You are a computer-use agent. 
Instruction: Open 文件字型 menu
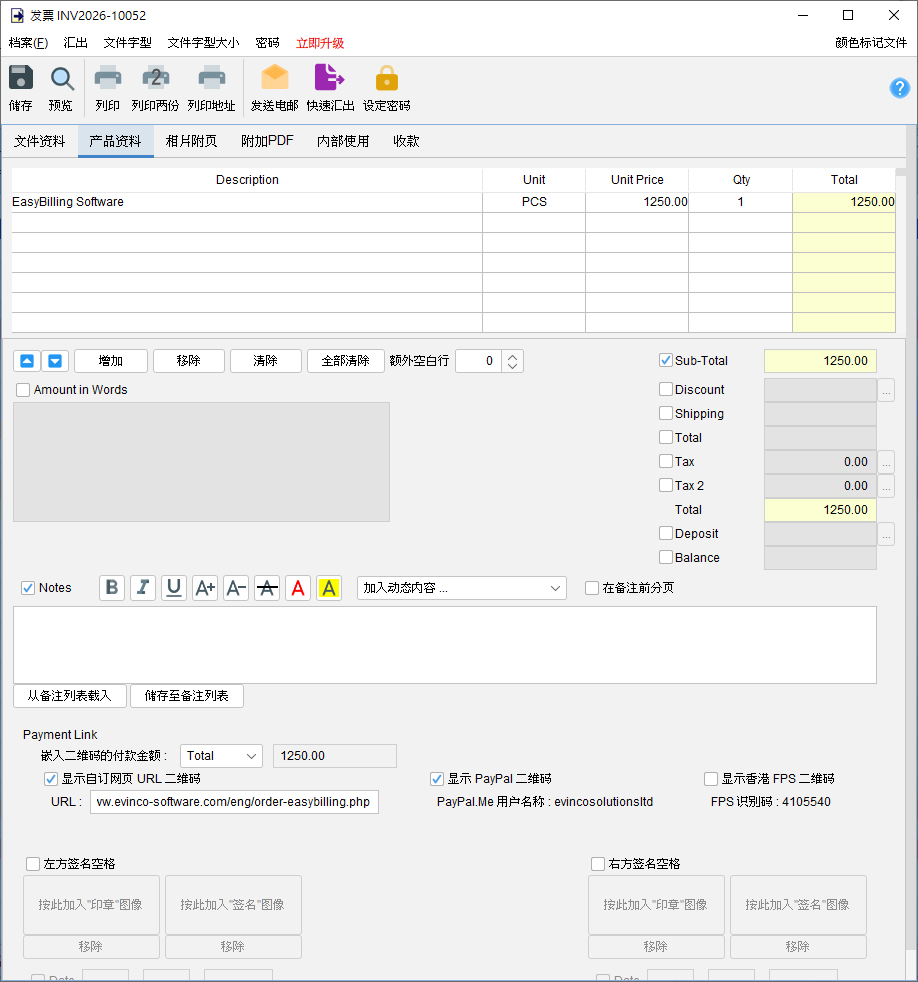pos(128,43)
